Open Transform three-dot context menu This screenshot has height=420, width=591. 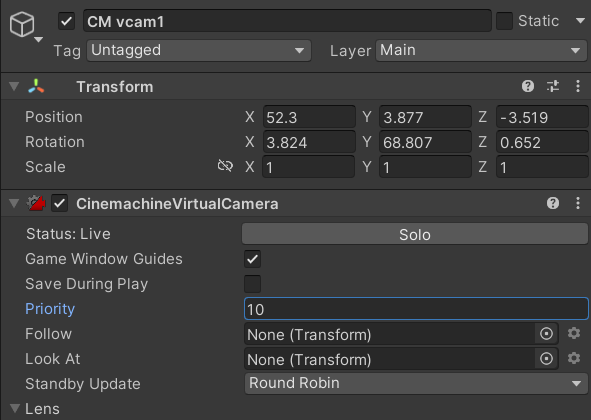(578, 86)
